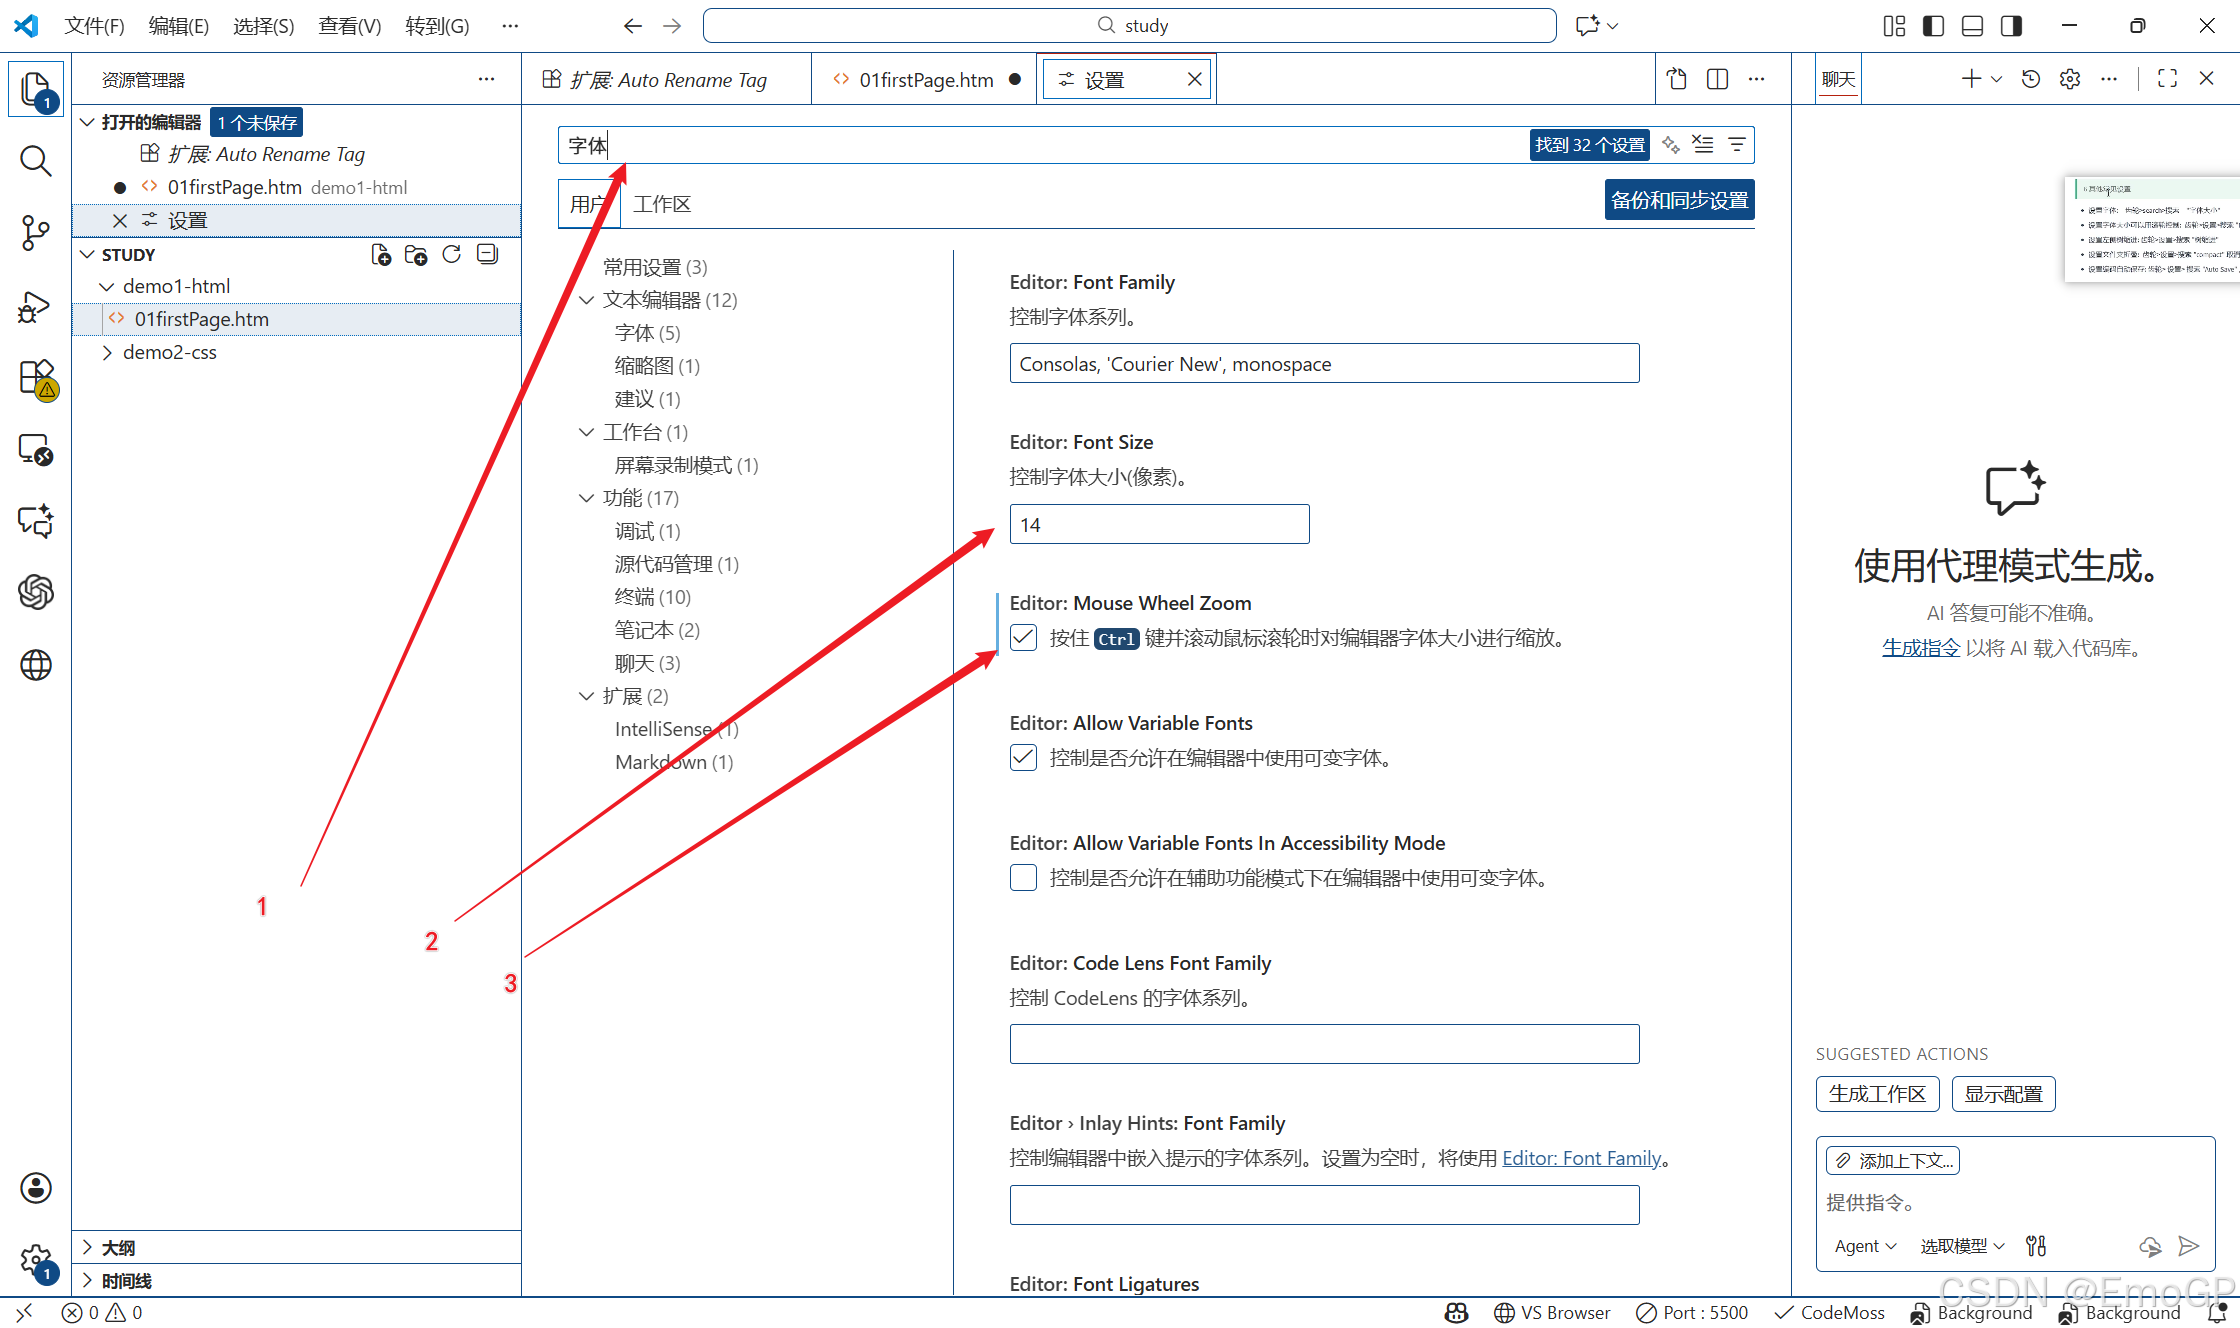Open the 01firstPage.htm editor tab
The width and height of the screenshot is (2240, 1328).
(x=925, y=80)
